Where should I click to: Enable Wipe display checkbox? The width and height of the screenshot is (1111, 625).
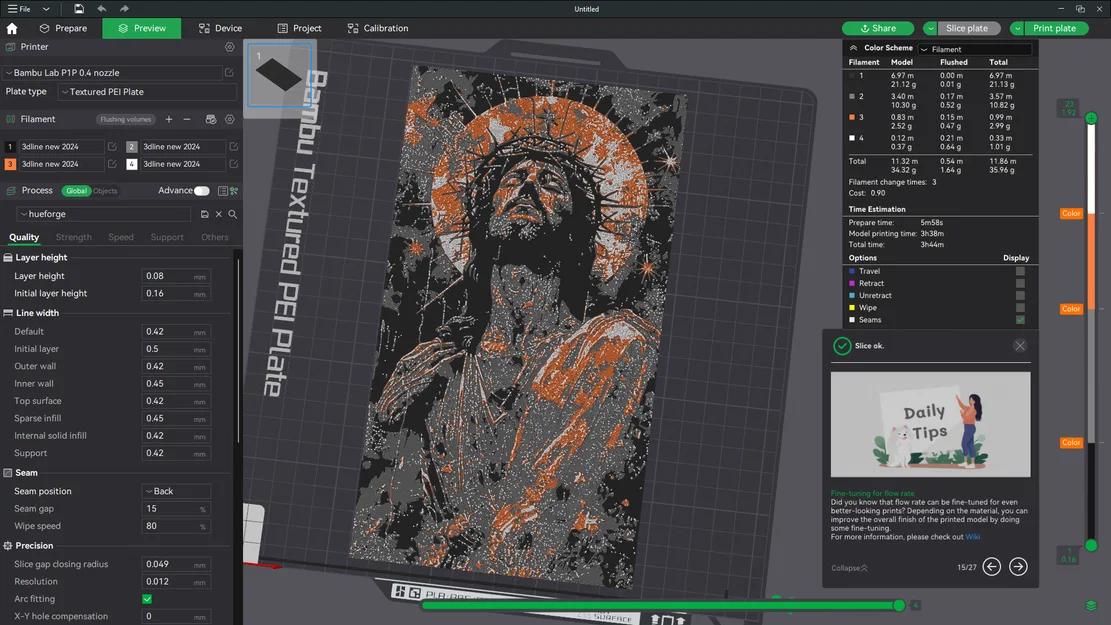coord(1020,308)
